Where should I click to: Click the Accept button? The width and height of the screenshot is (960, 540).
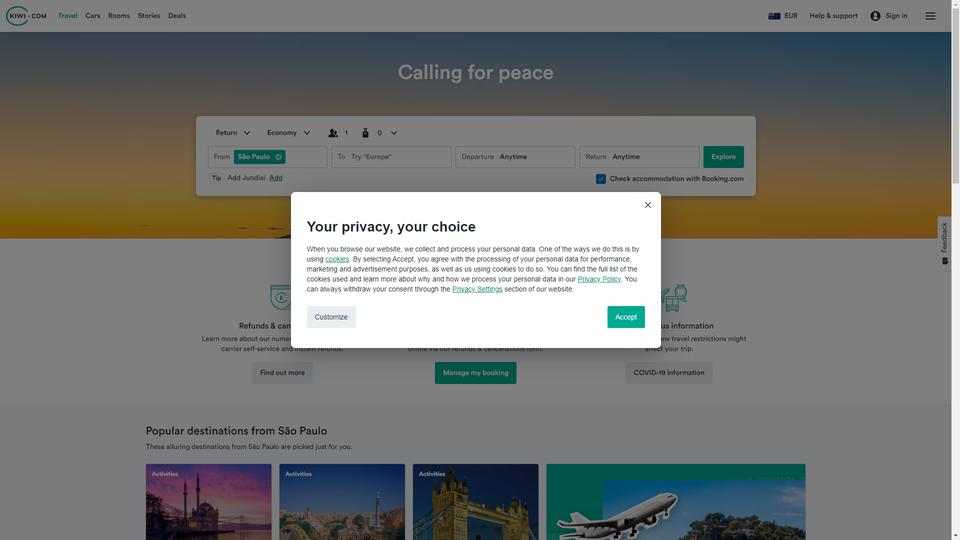(626, 317)
